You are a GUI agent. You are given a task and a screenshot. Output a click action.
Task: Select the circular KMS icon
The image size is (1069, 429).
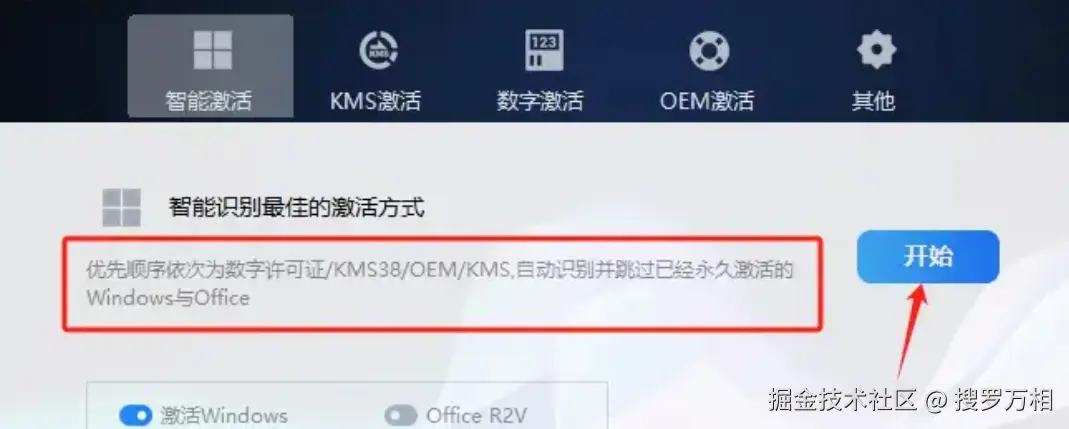pos(378,50)
